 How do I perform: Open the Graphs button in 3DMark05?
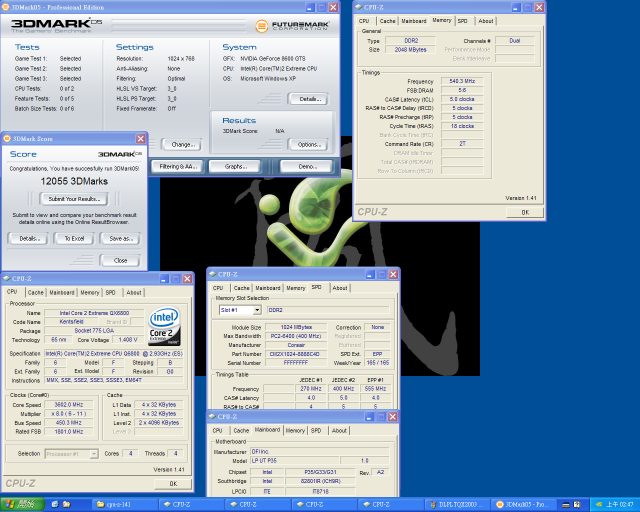coord(235,167)
